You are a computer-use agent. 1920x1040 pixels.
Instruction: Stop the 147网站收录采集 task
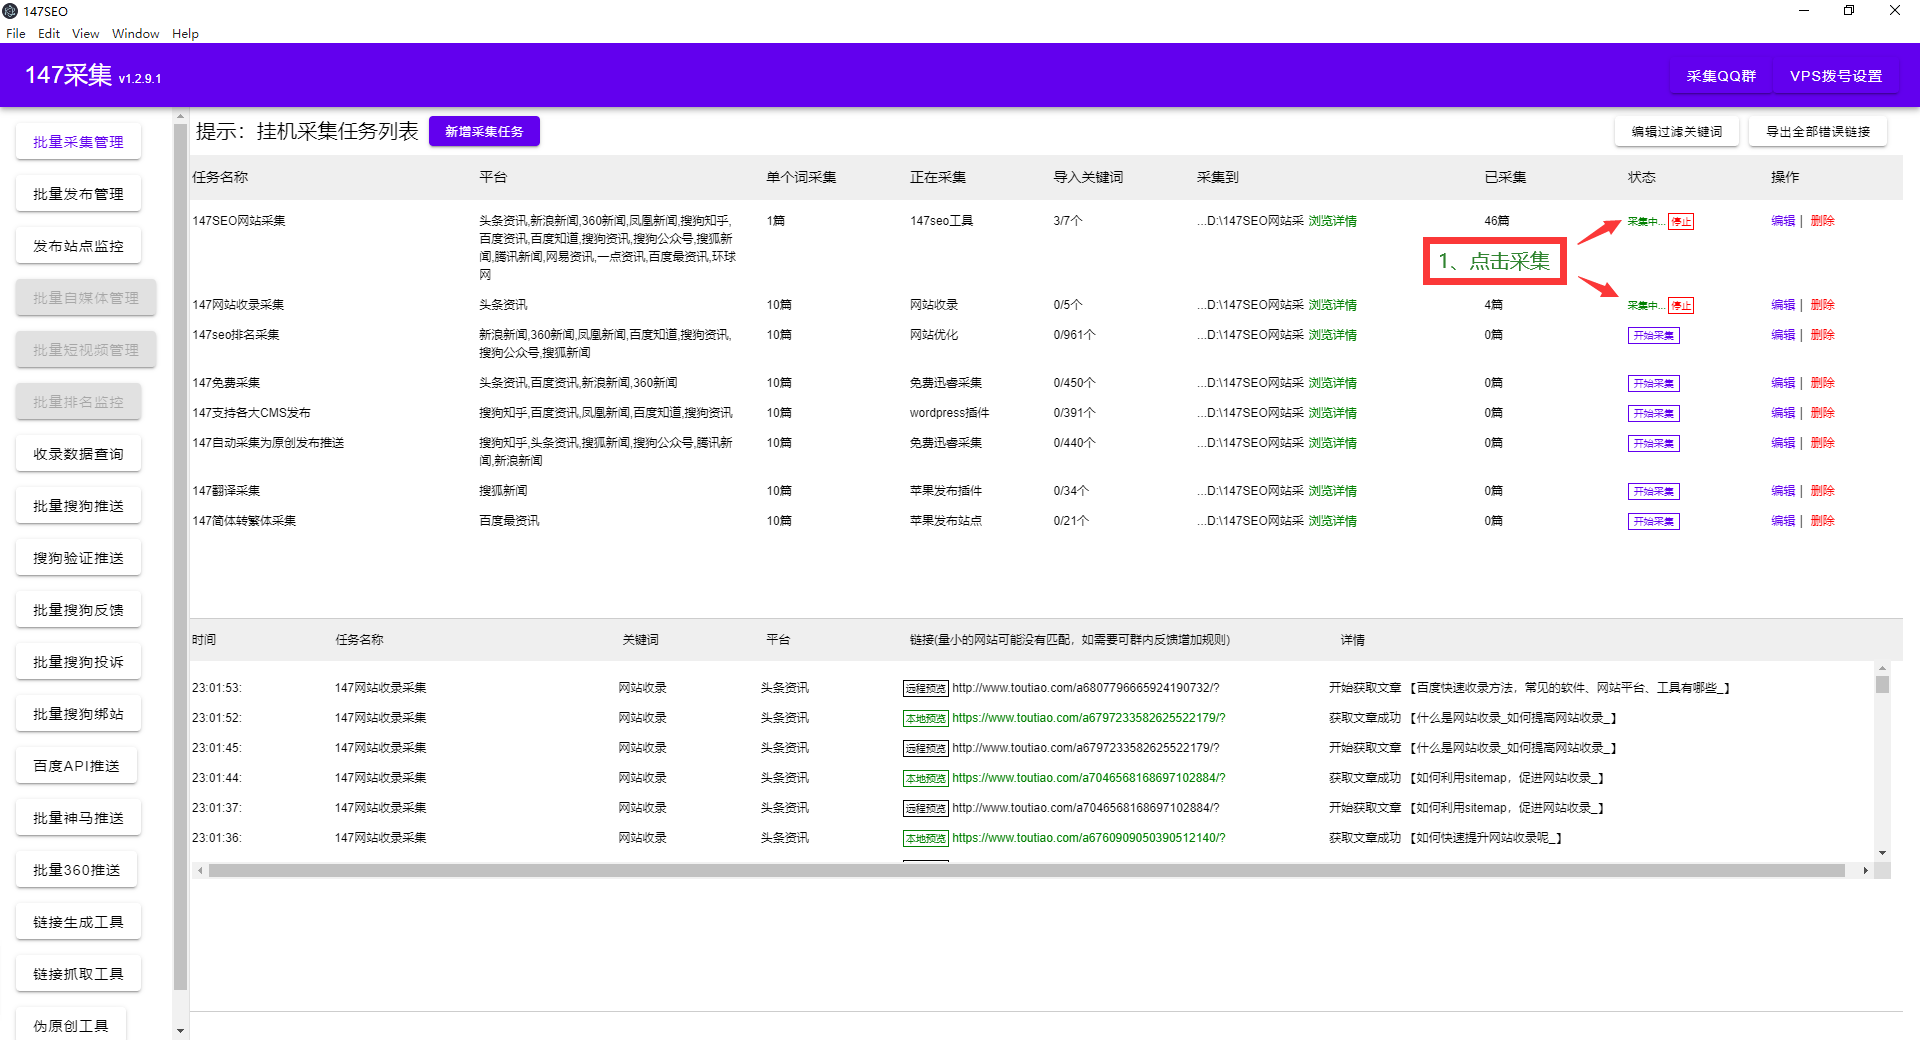(1681, 306)
